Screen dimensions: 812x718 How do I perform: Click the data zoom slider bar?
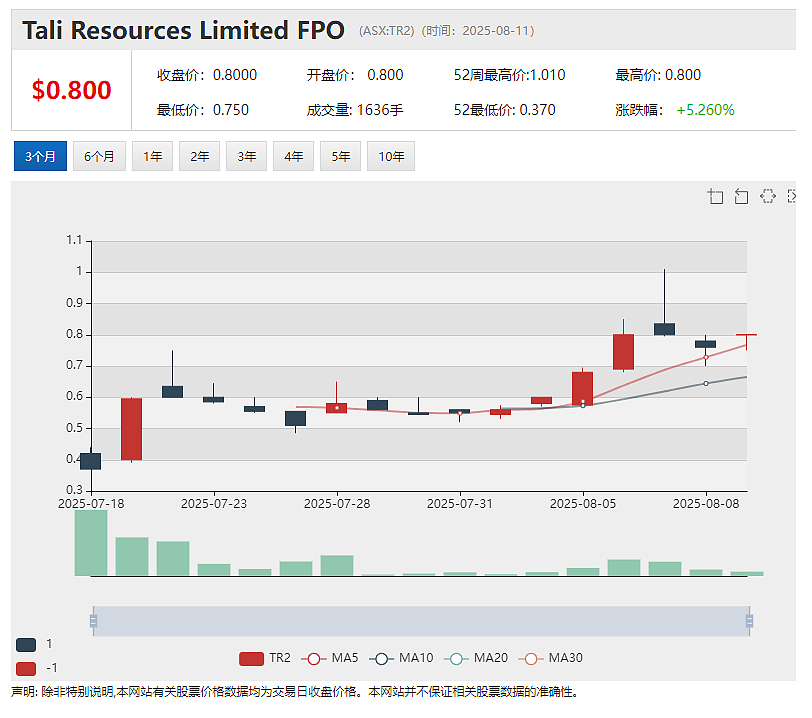421,621
